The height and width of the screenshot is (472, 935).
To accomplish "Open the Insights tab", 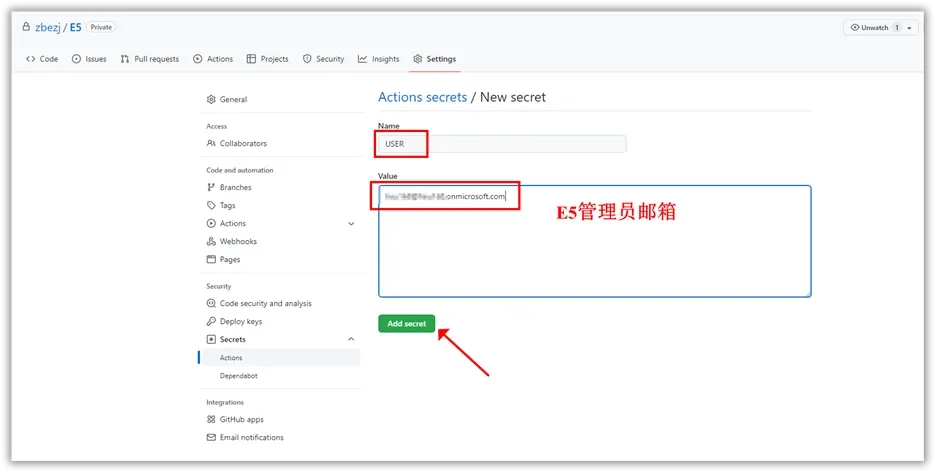I will coord(378,59).
